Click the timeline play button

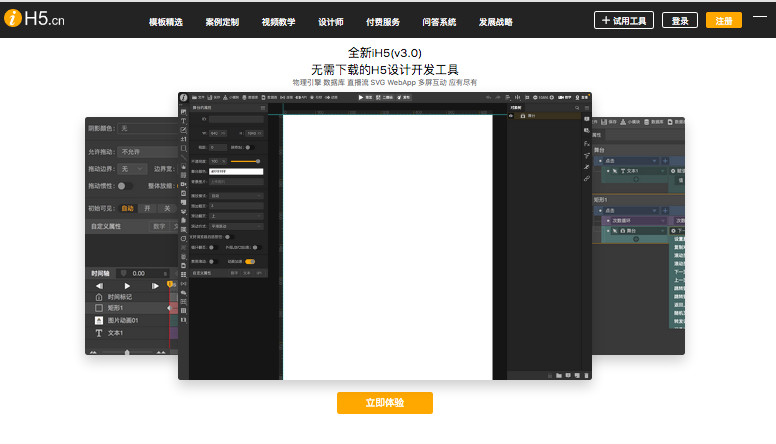tap(127, 286)
